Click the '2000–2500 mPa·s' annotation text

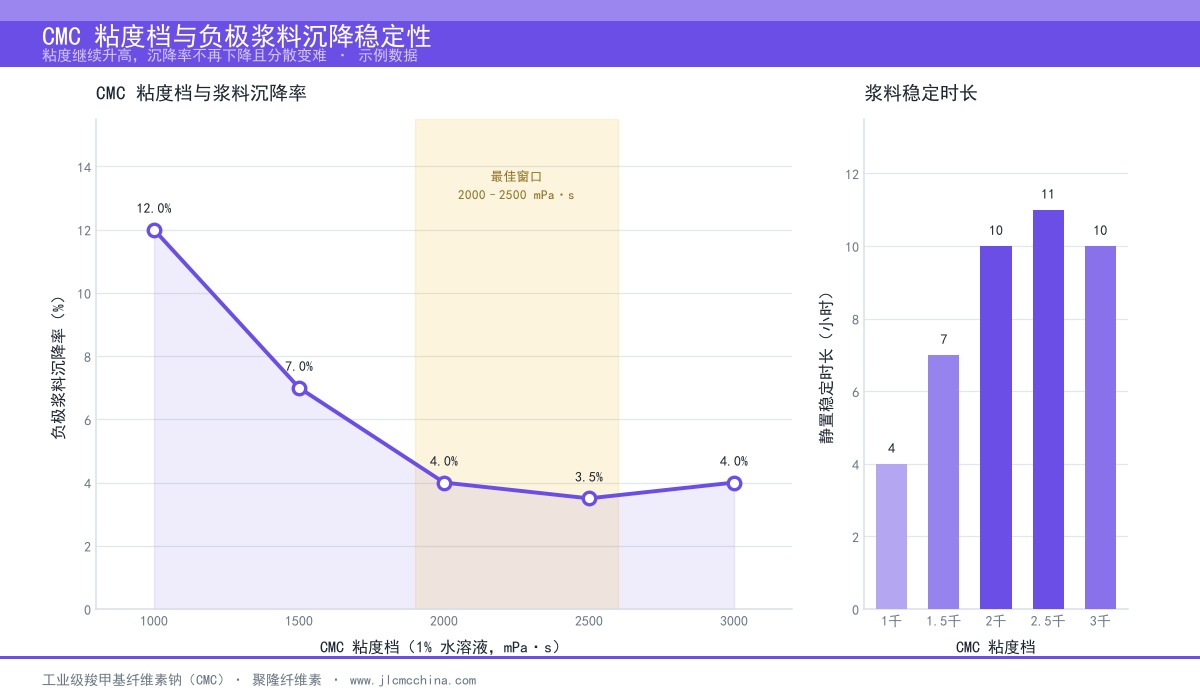tap(516, 195)
